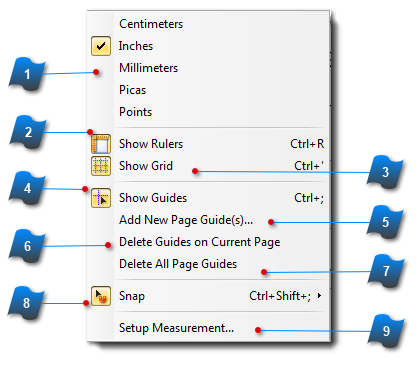
Task: Click the Ctrl+R shortcut text
Action: pyautogui.click(x=307, y=144)
